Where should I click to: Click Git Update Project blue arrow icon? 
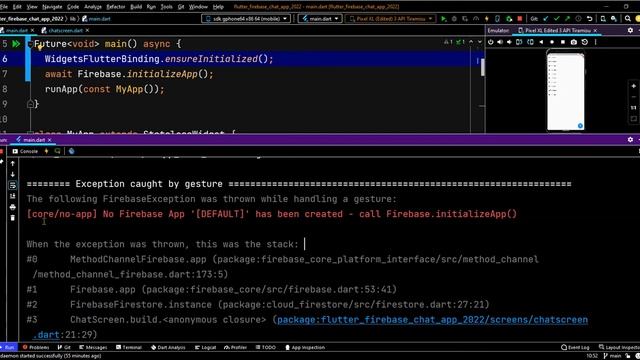546,19
